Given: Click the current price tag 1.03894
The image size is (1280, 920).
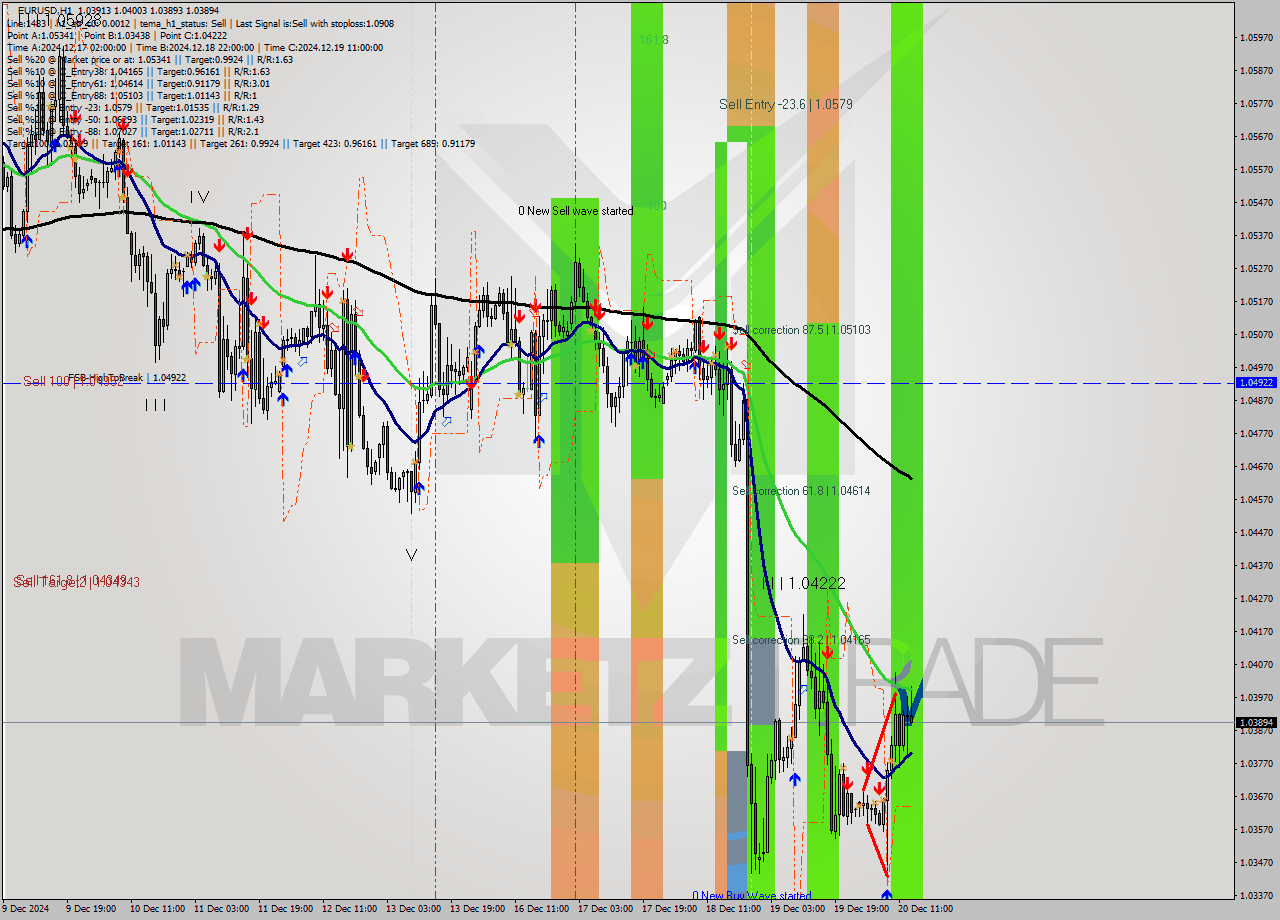Looking at the screenshot, I should (x=1256, y=722).
